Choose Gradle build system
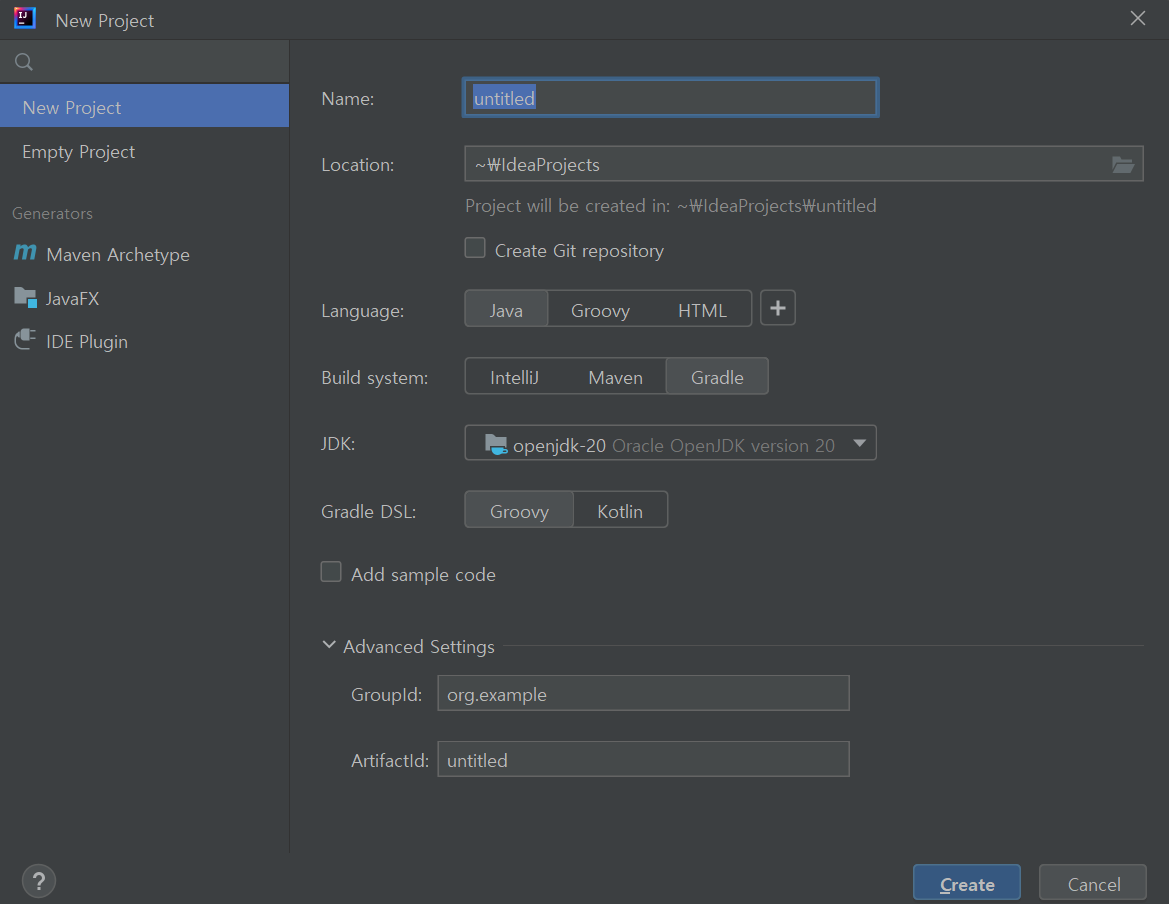The height and width of the screenshot is (904, 1169). coord(717,376)
